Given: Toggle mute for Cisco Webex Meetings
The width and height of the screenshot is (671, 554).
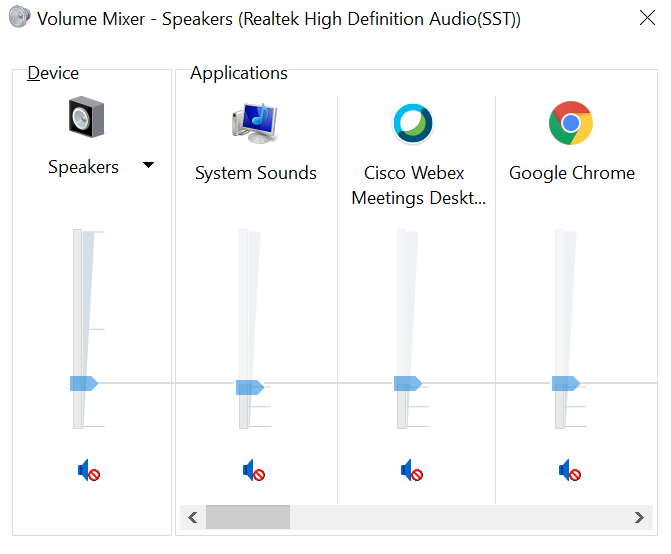Looking at the screenshot, I should tap(412, 470).
